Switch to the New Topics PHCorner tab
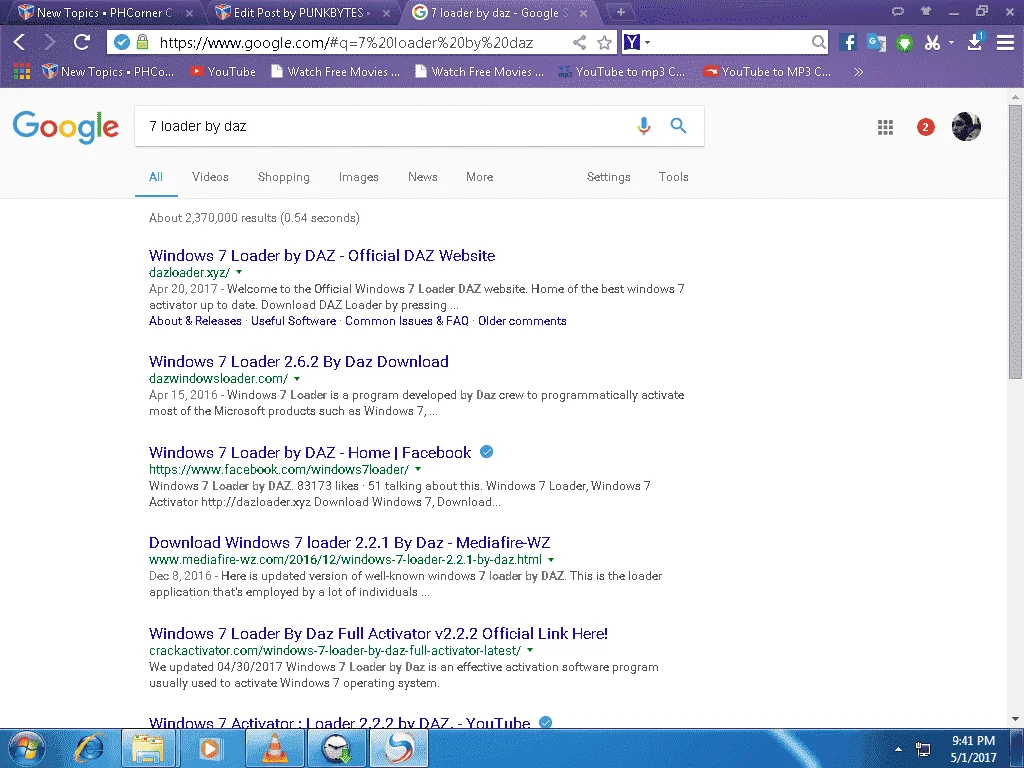The width and height of the screenshot is (1024, 768). pos(103,12)
